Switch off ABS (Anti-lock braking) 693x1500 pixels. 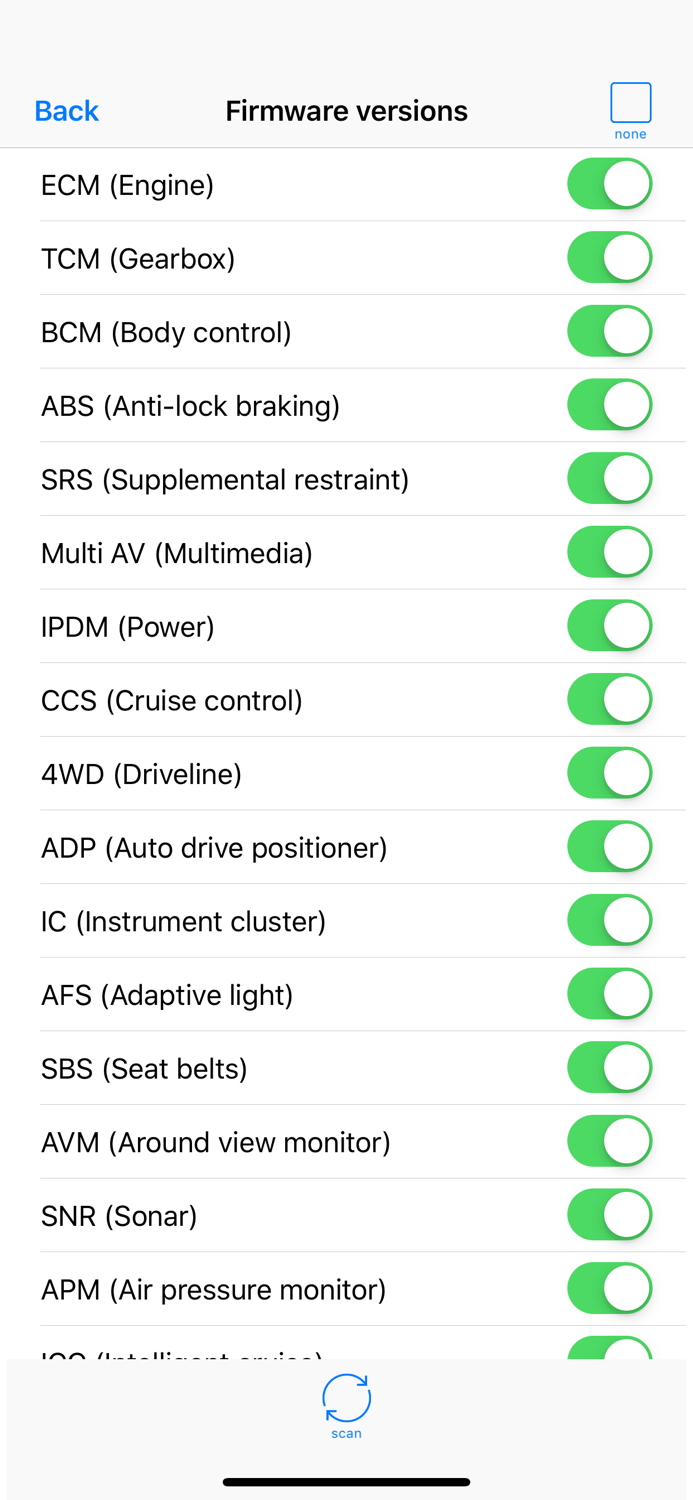(609, 405)
